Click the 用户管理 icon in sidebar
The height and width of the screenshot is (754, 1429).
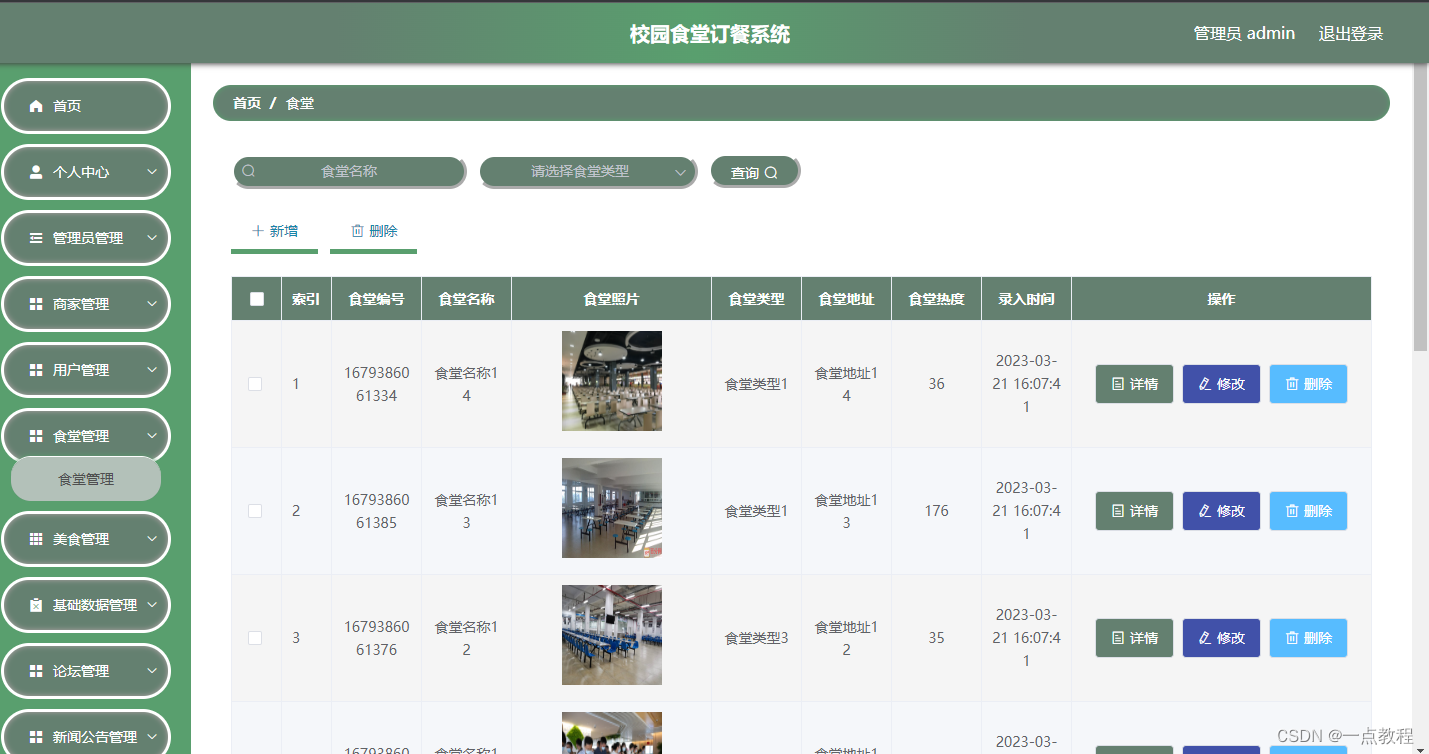(x=37, y=370)
